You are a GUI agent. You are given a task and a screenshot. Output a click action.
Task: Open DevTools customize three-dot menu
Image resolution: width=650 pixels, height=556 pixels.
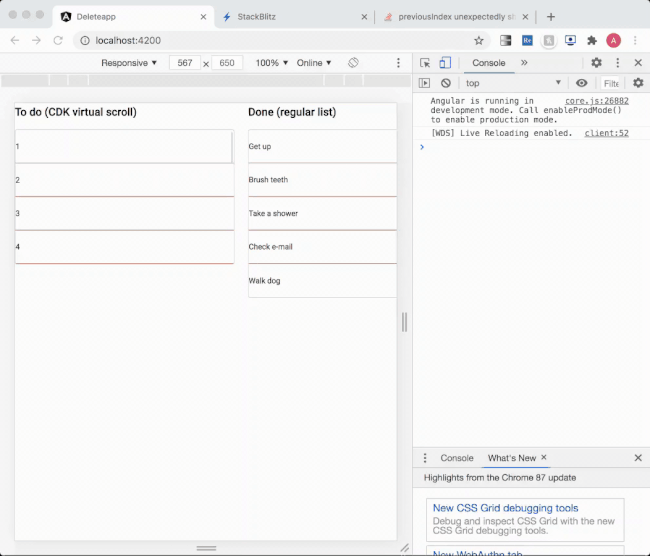pyautogui.click(x=618, y=63)
